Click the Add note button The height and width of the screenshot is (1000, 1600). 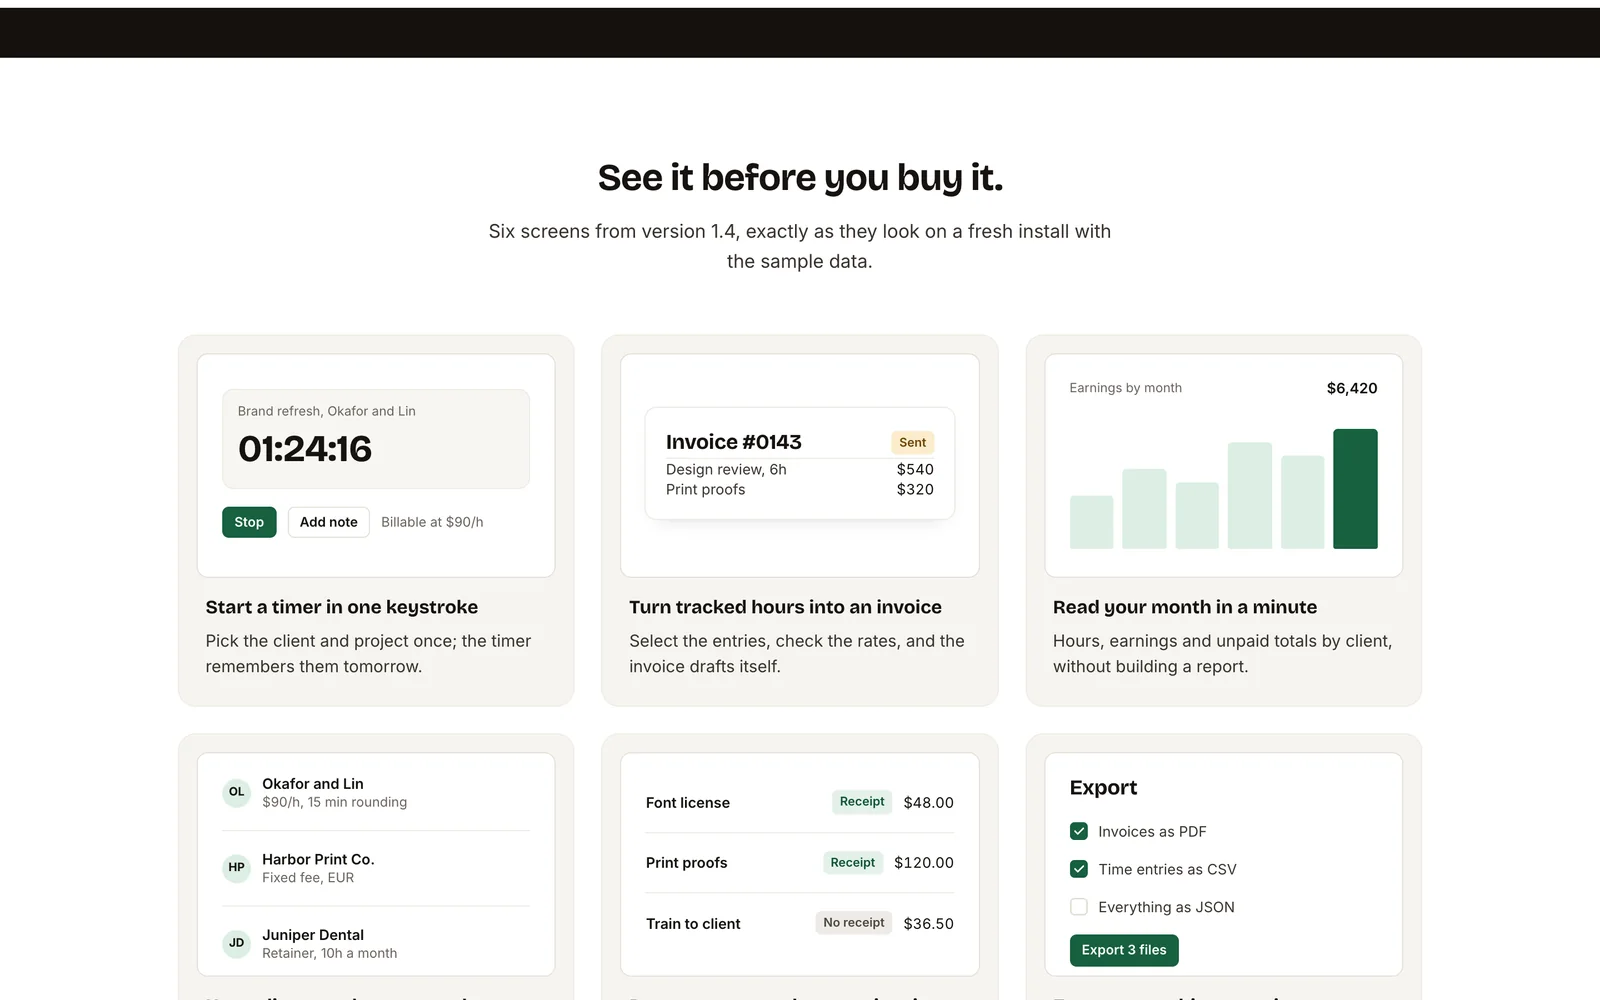pyautogui.click(x=329, y=522)
